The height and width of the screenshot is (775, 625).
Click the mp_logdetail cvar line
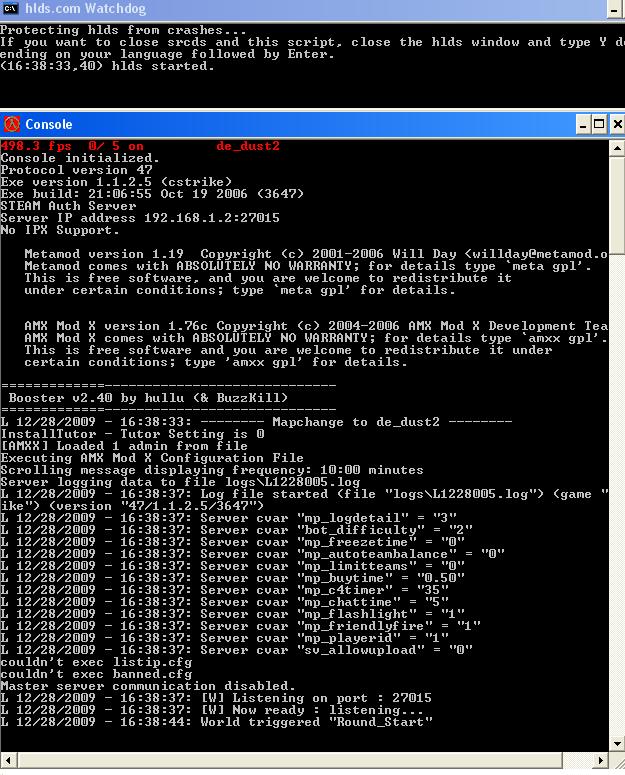coord(228,518)
